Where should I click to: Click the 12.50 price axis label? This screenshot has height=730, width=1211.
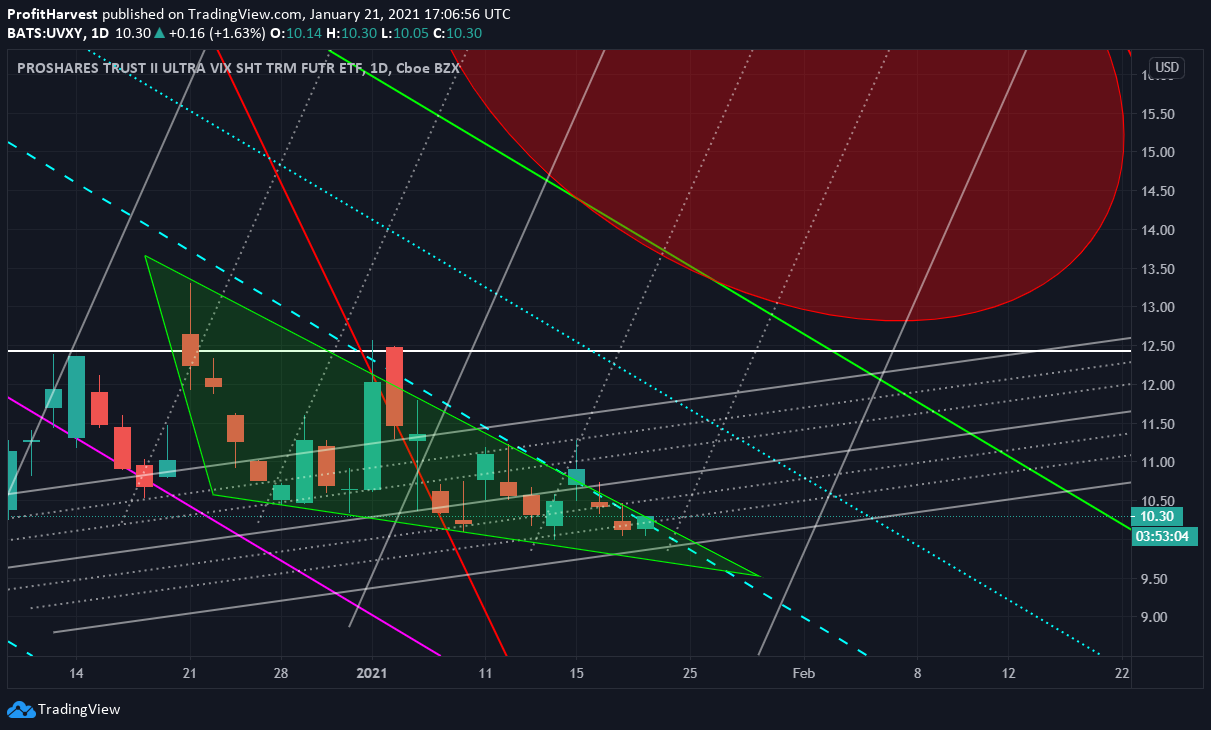[x=1158, y=346]
